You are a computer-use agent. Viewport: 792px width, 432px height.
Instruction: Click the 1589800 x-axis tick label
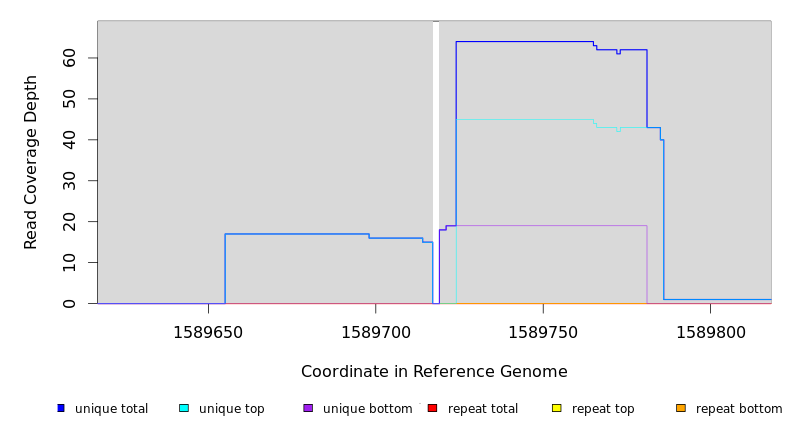point(710,332)
